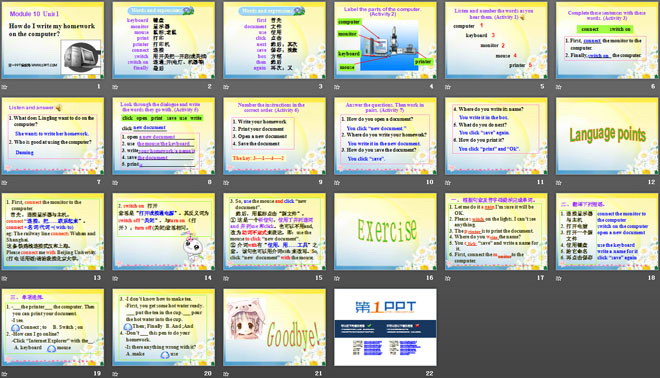This screenshot has width=660, height=378.
Task: Select the 'Goodbye!' slide
Action: pyautogui.click(x=274, y=327)
